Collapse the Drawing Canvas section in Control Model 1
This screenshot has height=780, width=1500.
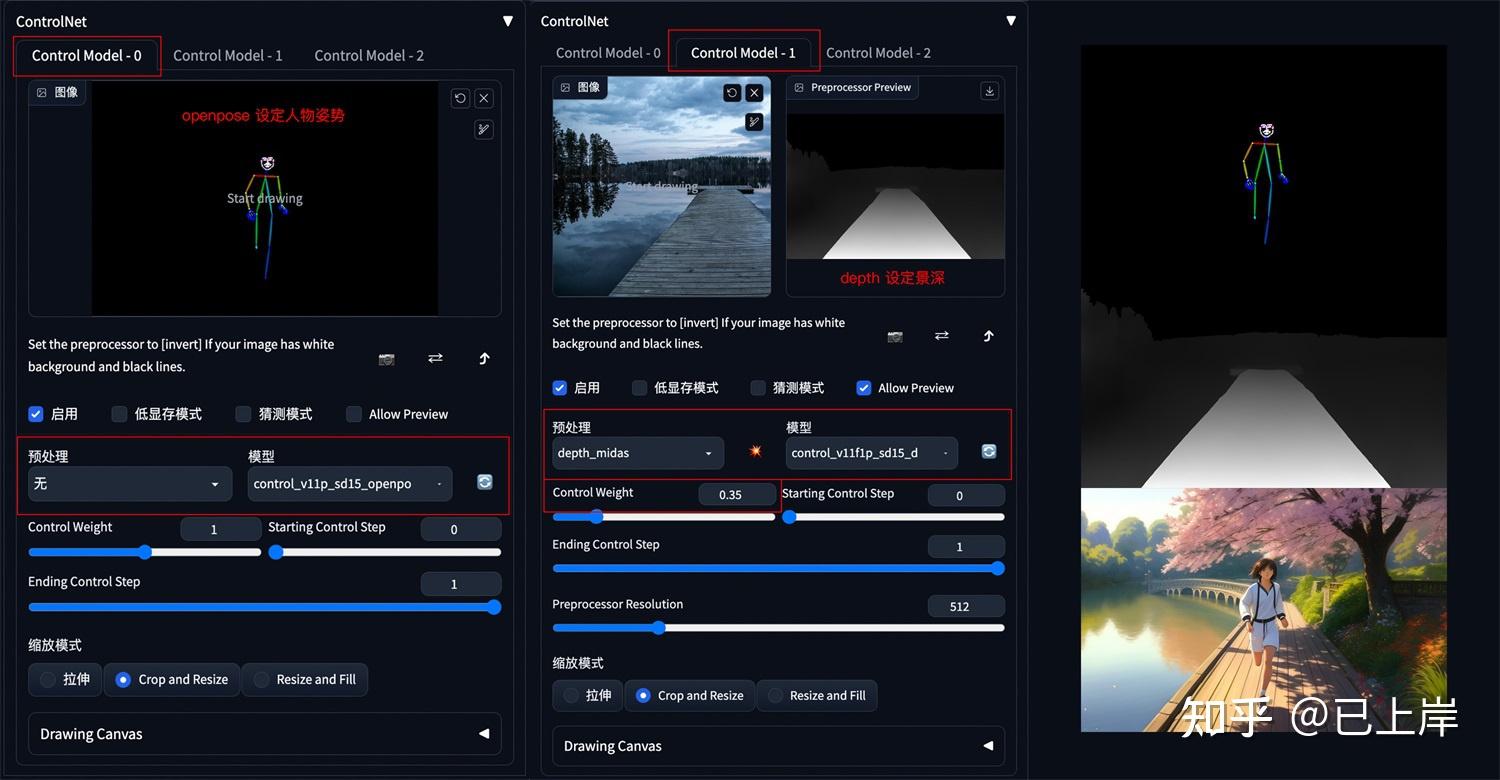pos(987,745)
